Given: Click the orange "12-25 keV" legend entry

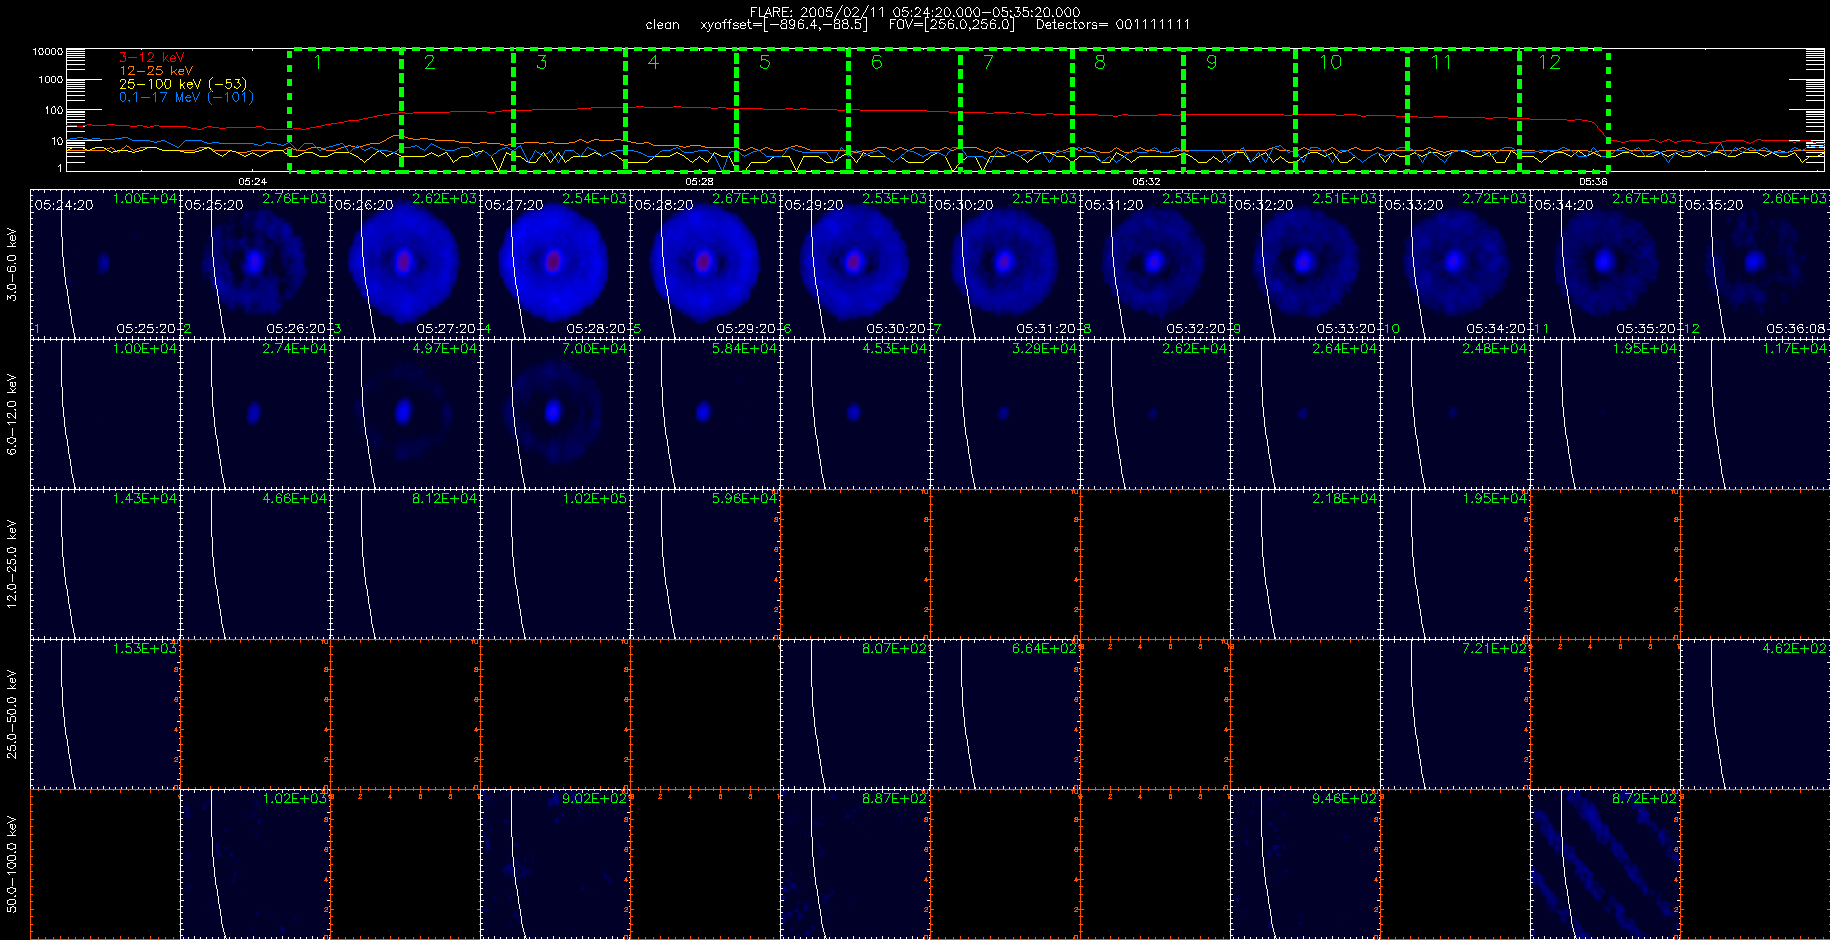Looking at the screenshot, I should [x=156, y=71].
